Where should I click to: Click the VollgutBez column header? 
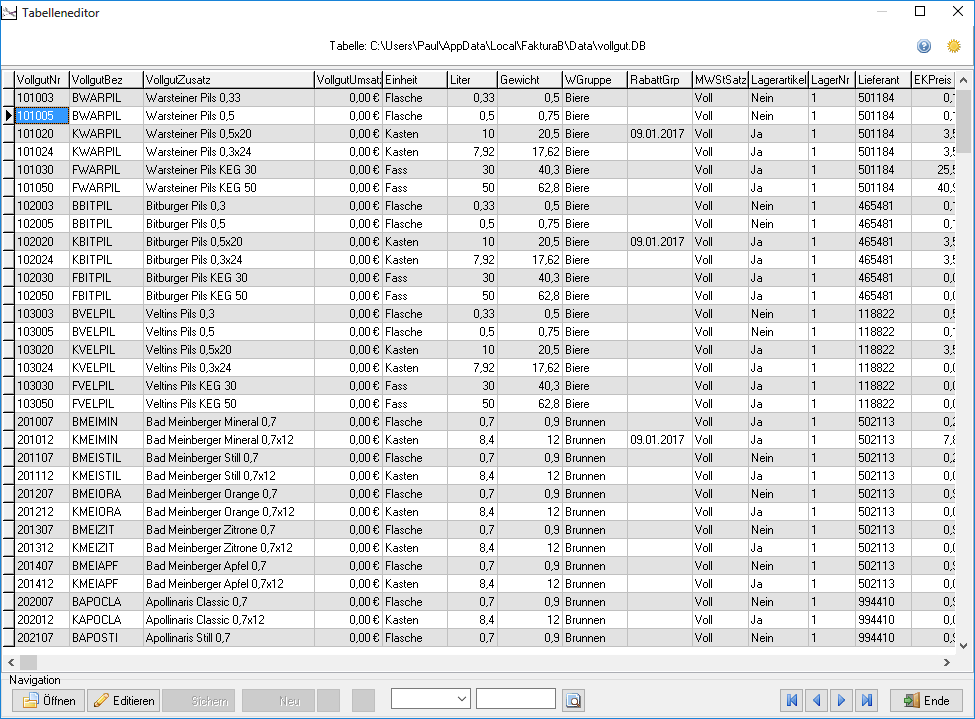click(106, 80)
